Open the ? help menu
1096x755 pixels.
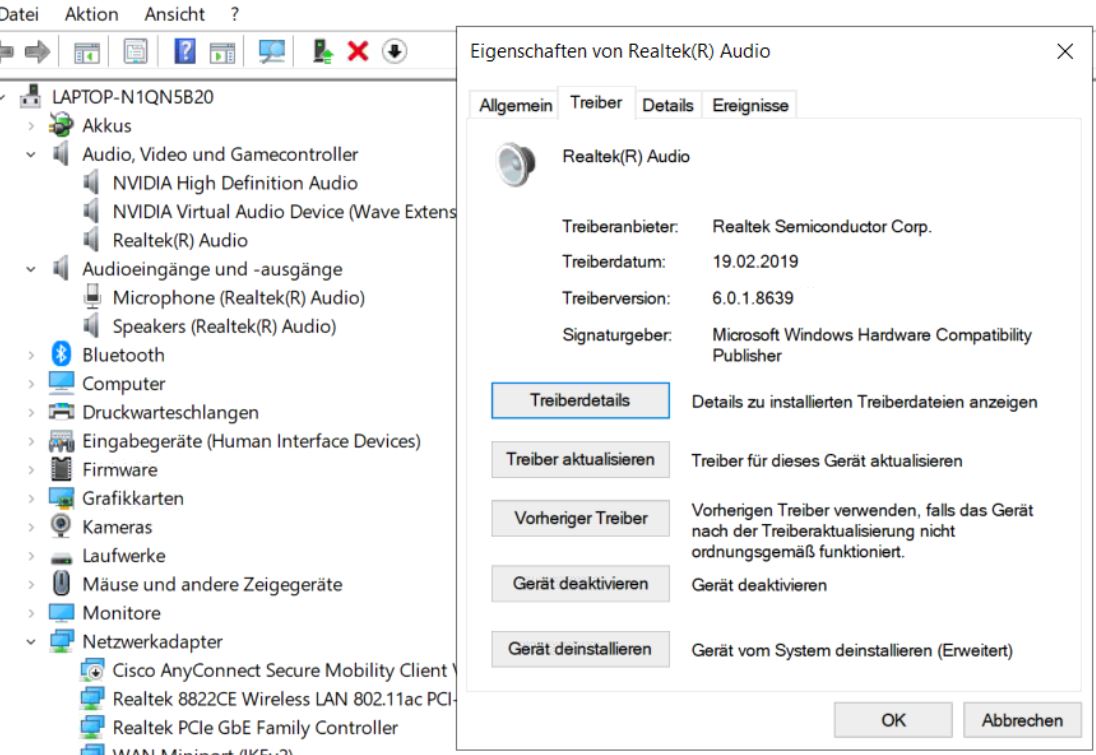[x=235, y=14]
